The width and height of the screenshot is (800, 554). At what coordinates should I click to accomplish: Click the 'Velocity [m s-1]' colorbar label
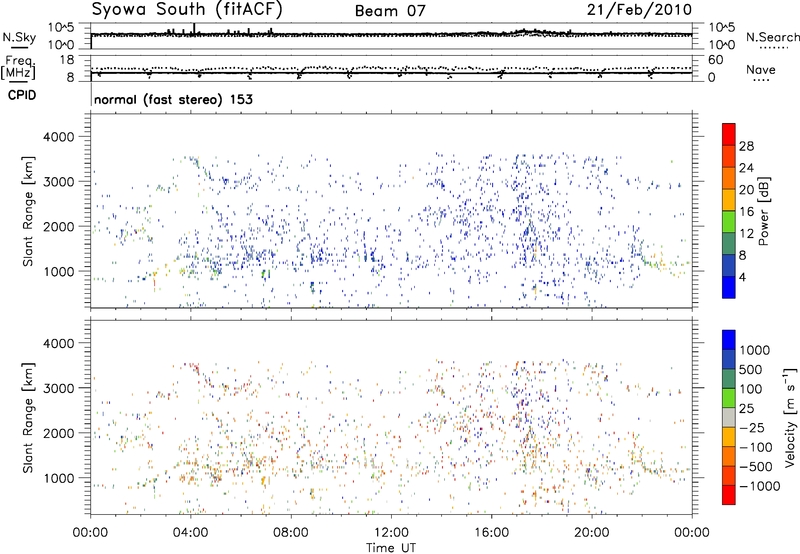[x=790, y=417]
